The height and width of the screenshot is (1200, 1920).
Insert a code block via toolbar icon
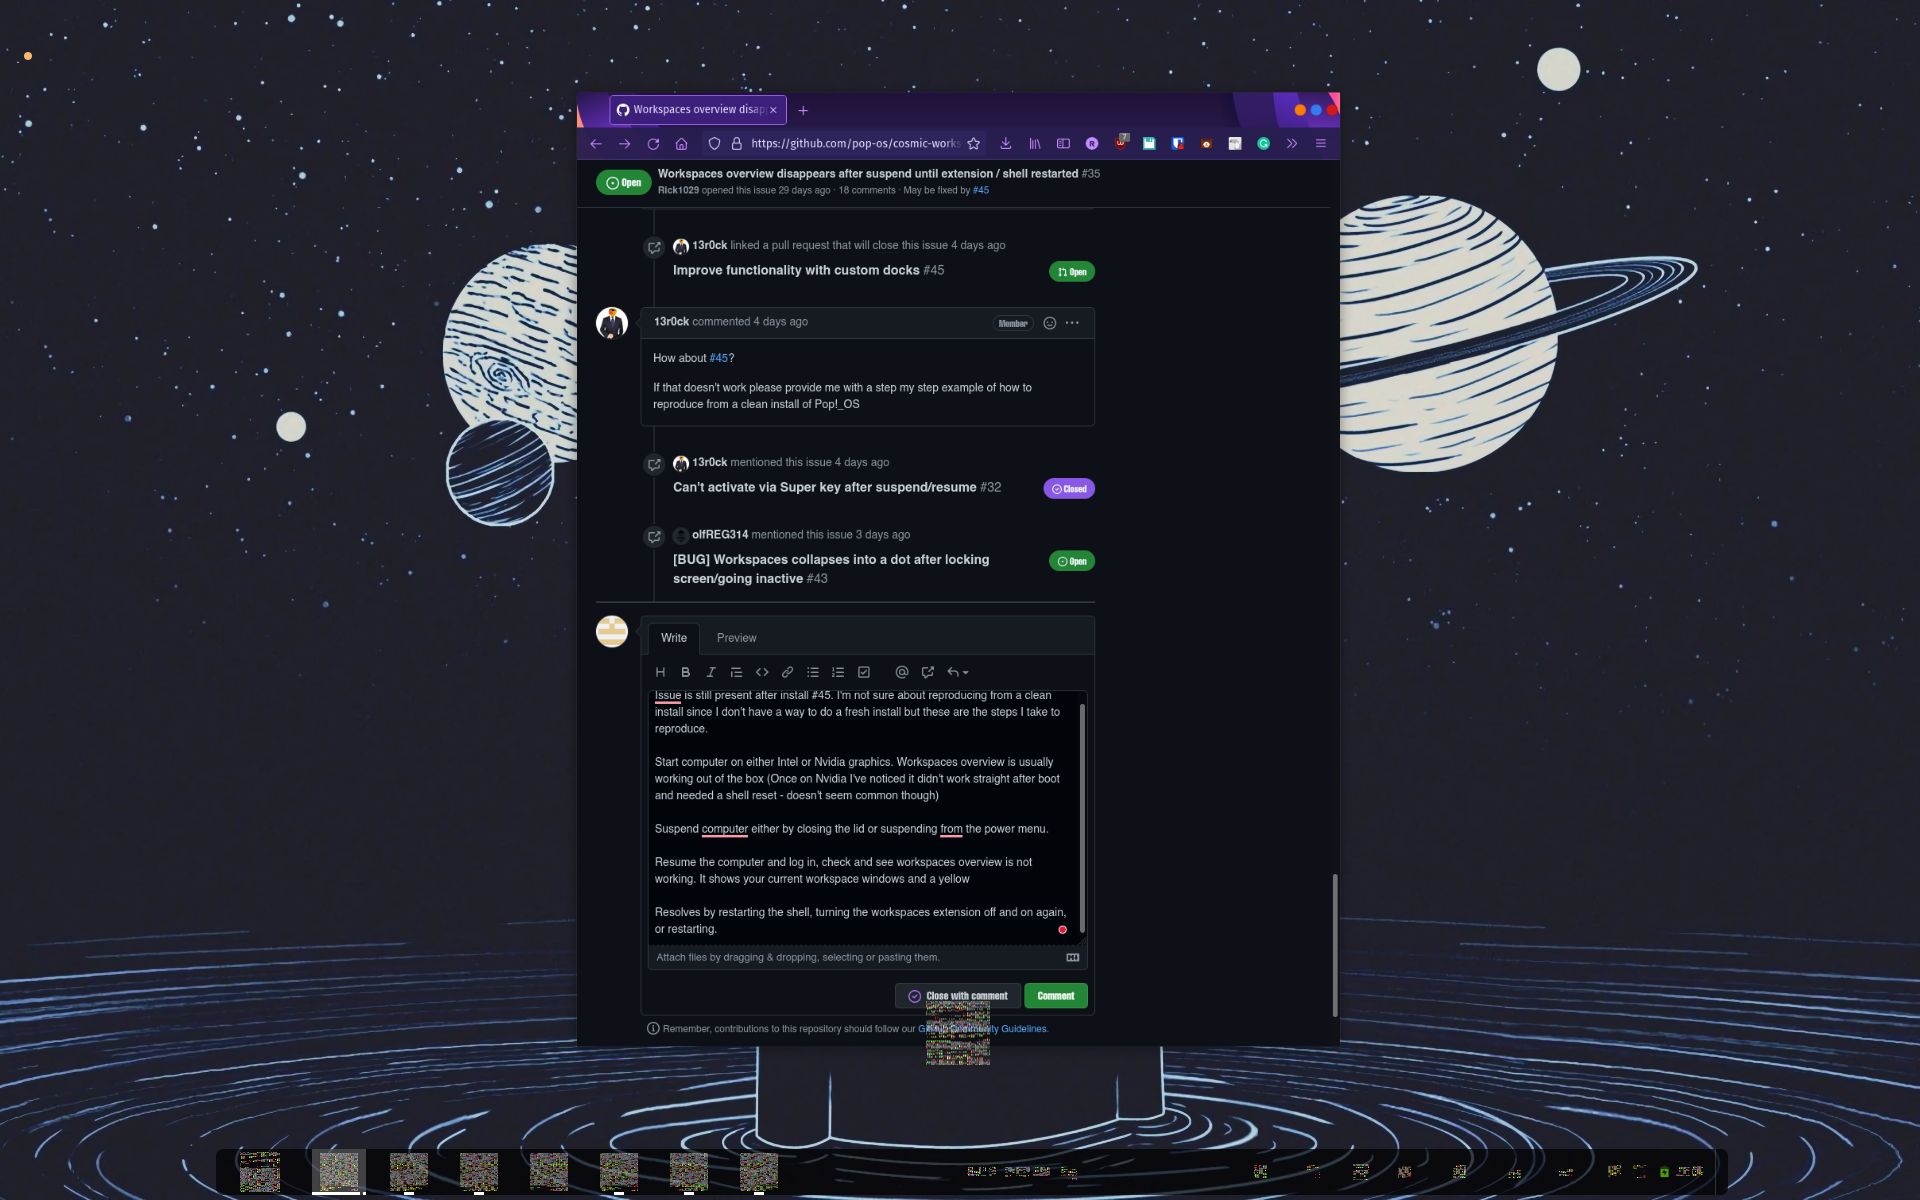pos(762,672)
